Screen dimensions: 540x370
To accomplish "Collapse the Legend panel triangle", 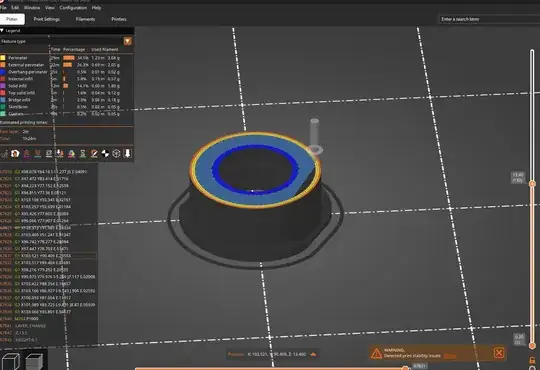I will pos(2,30).
